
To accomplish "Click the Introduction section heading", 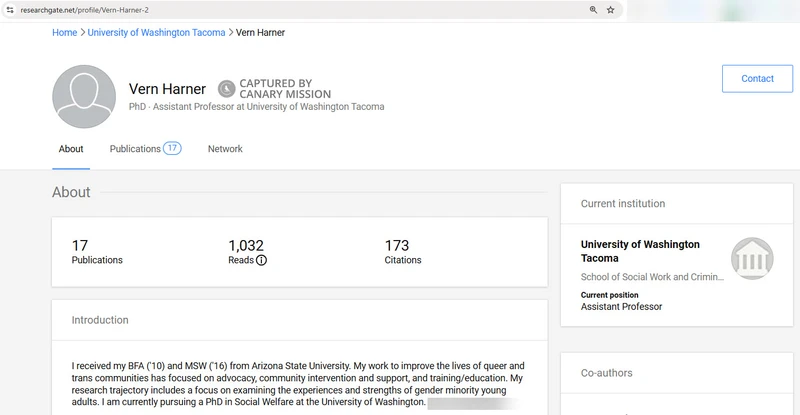I will (100, 320).
